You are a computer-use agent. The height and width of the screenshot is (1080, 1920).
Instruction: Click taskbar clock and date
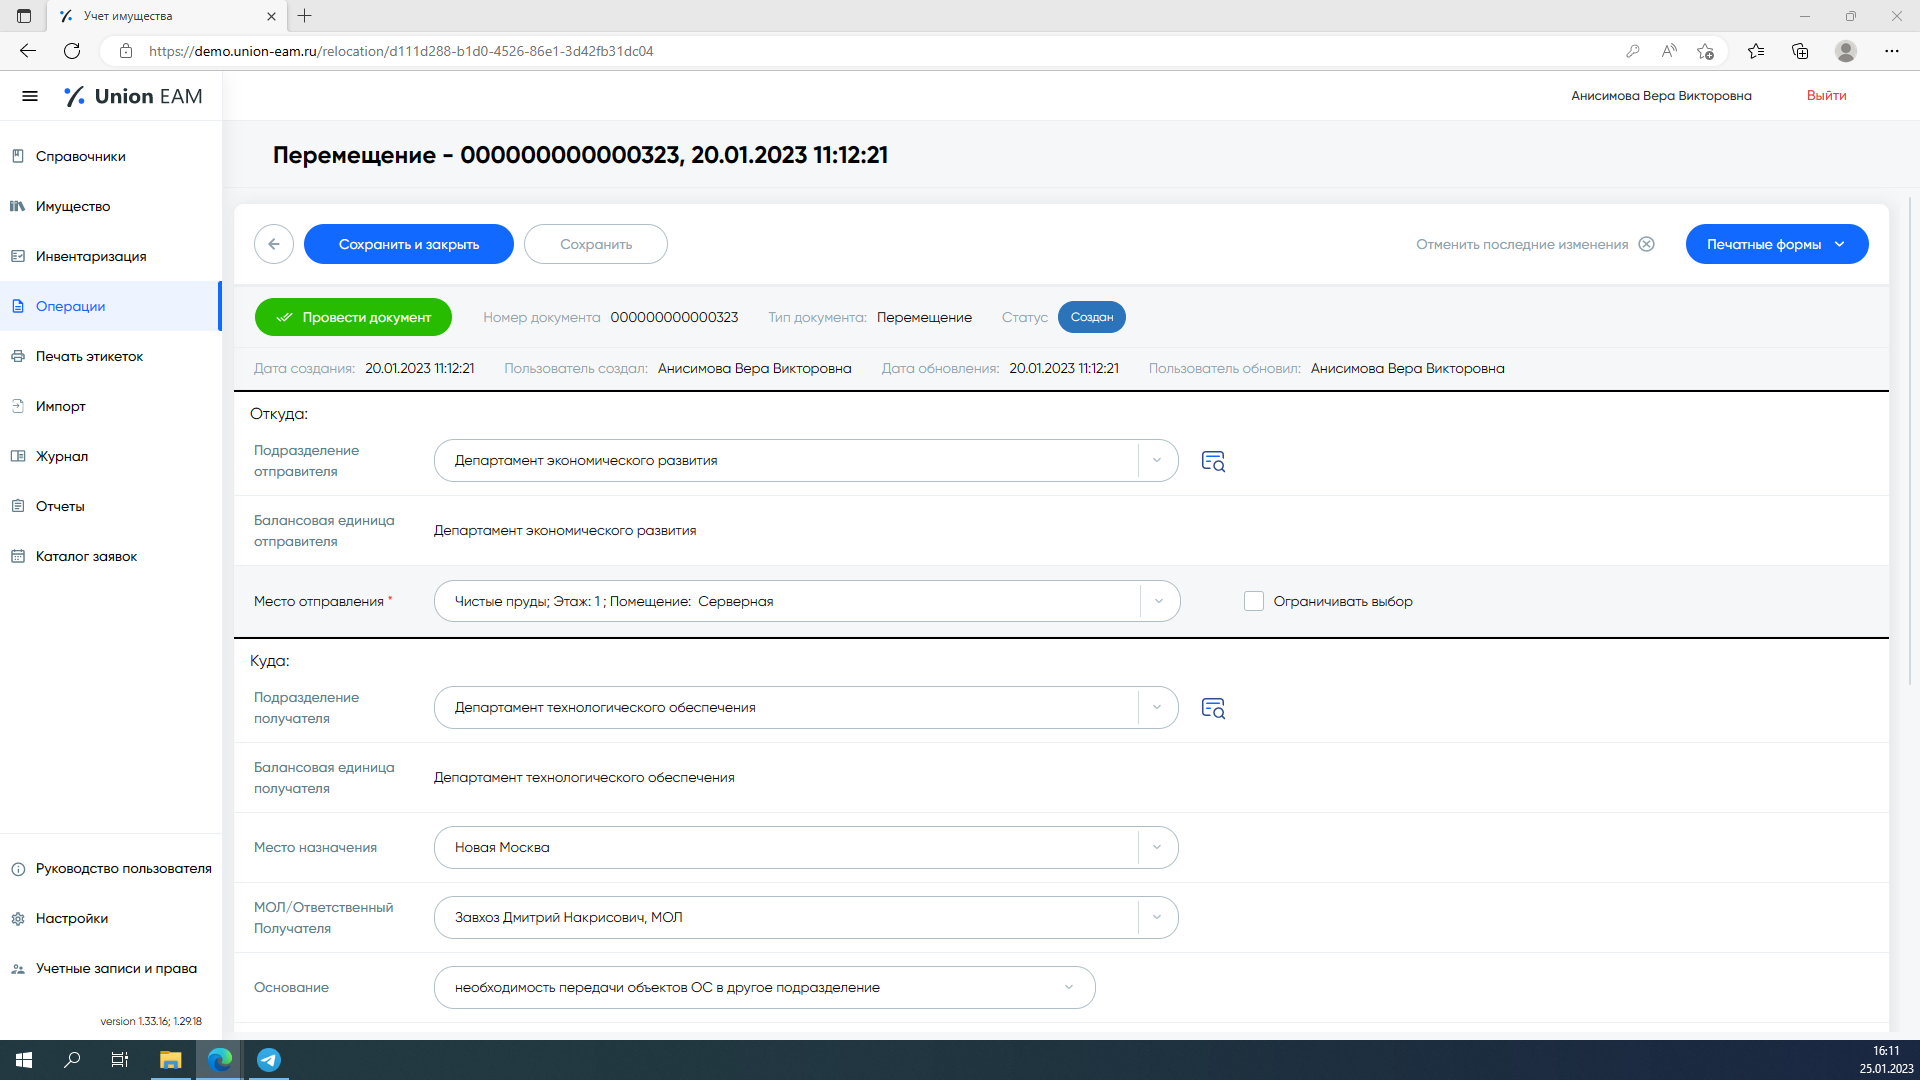tap(1886, 1060)
